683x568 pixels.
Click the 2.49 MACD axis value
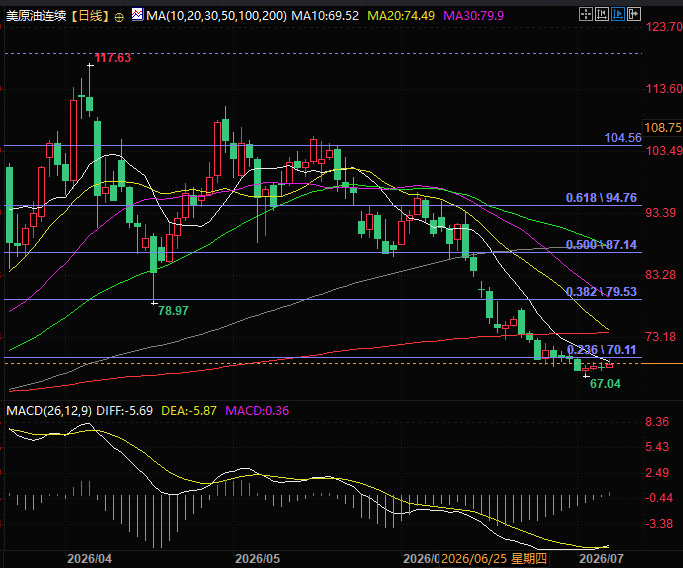[x=657, y=473]
